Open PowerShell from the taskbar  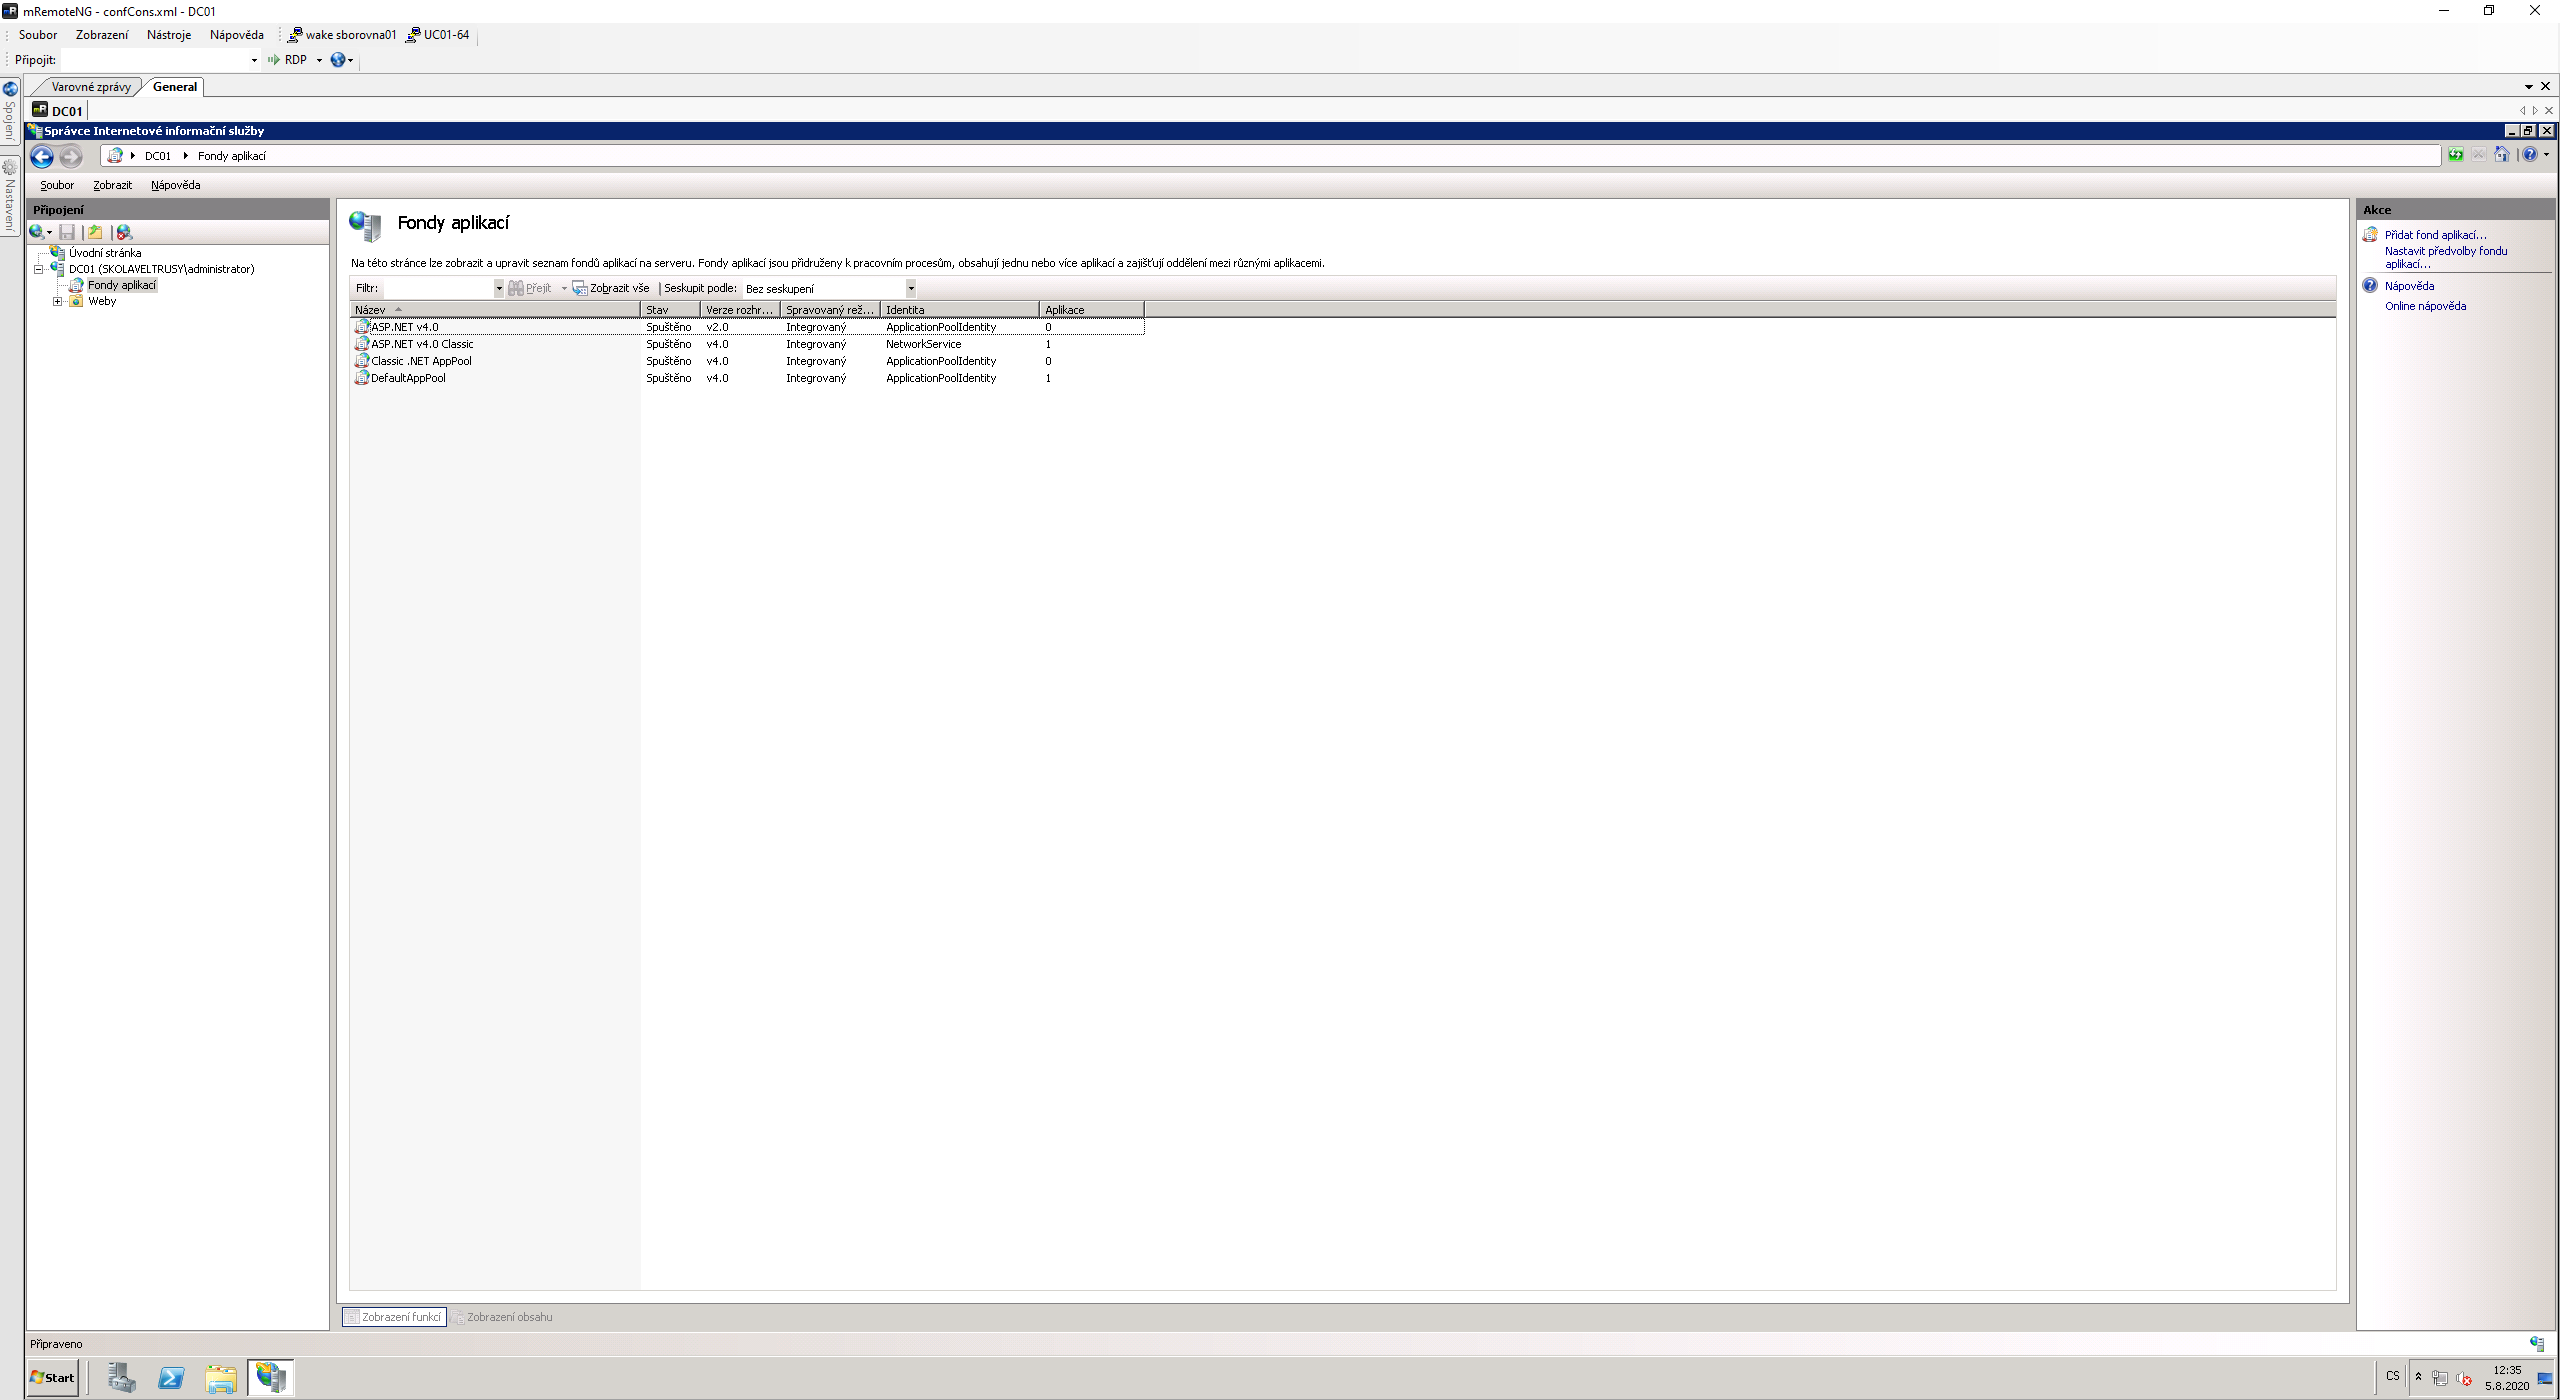[171, 1377]
